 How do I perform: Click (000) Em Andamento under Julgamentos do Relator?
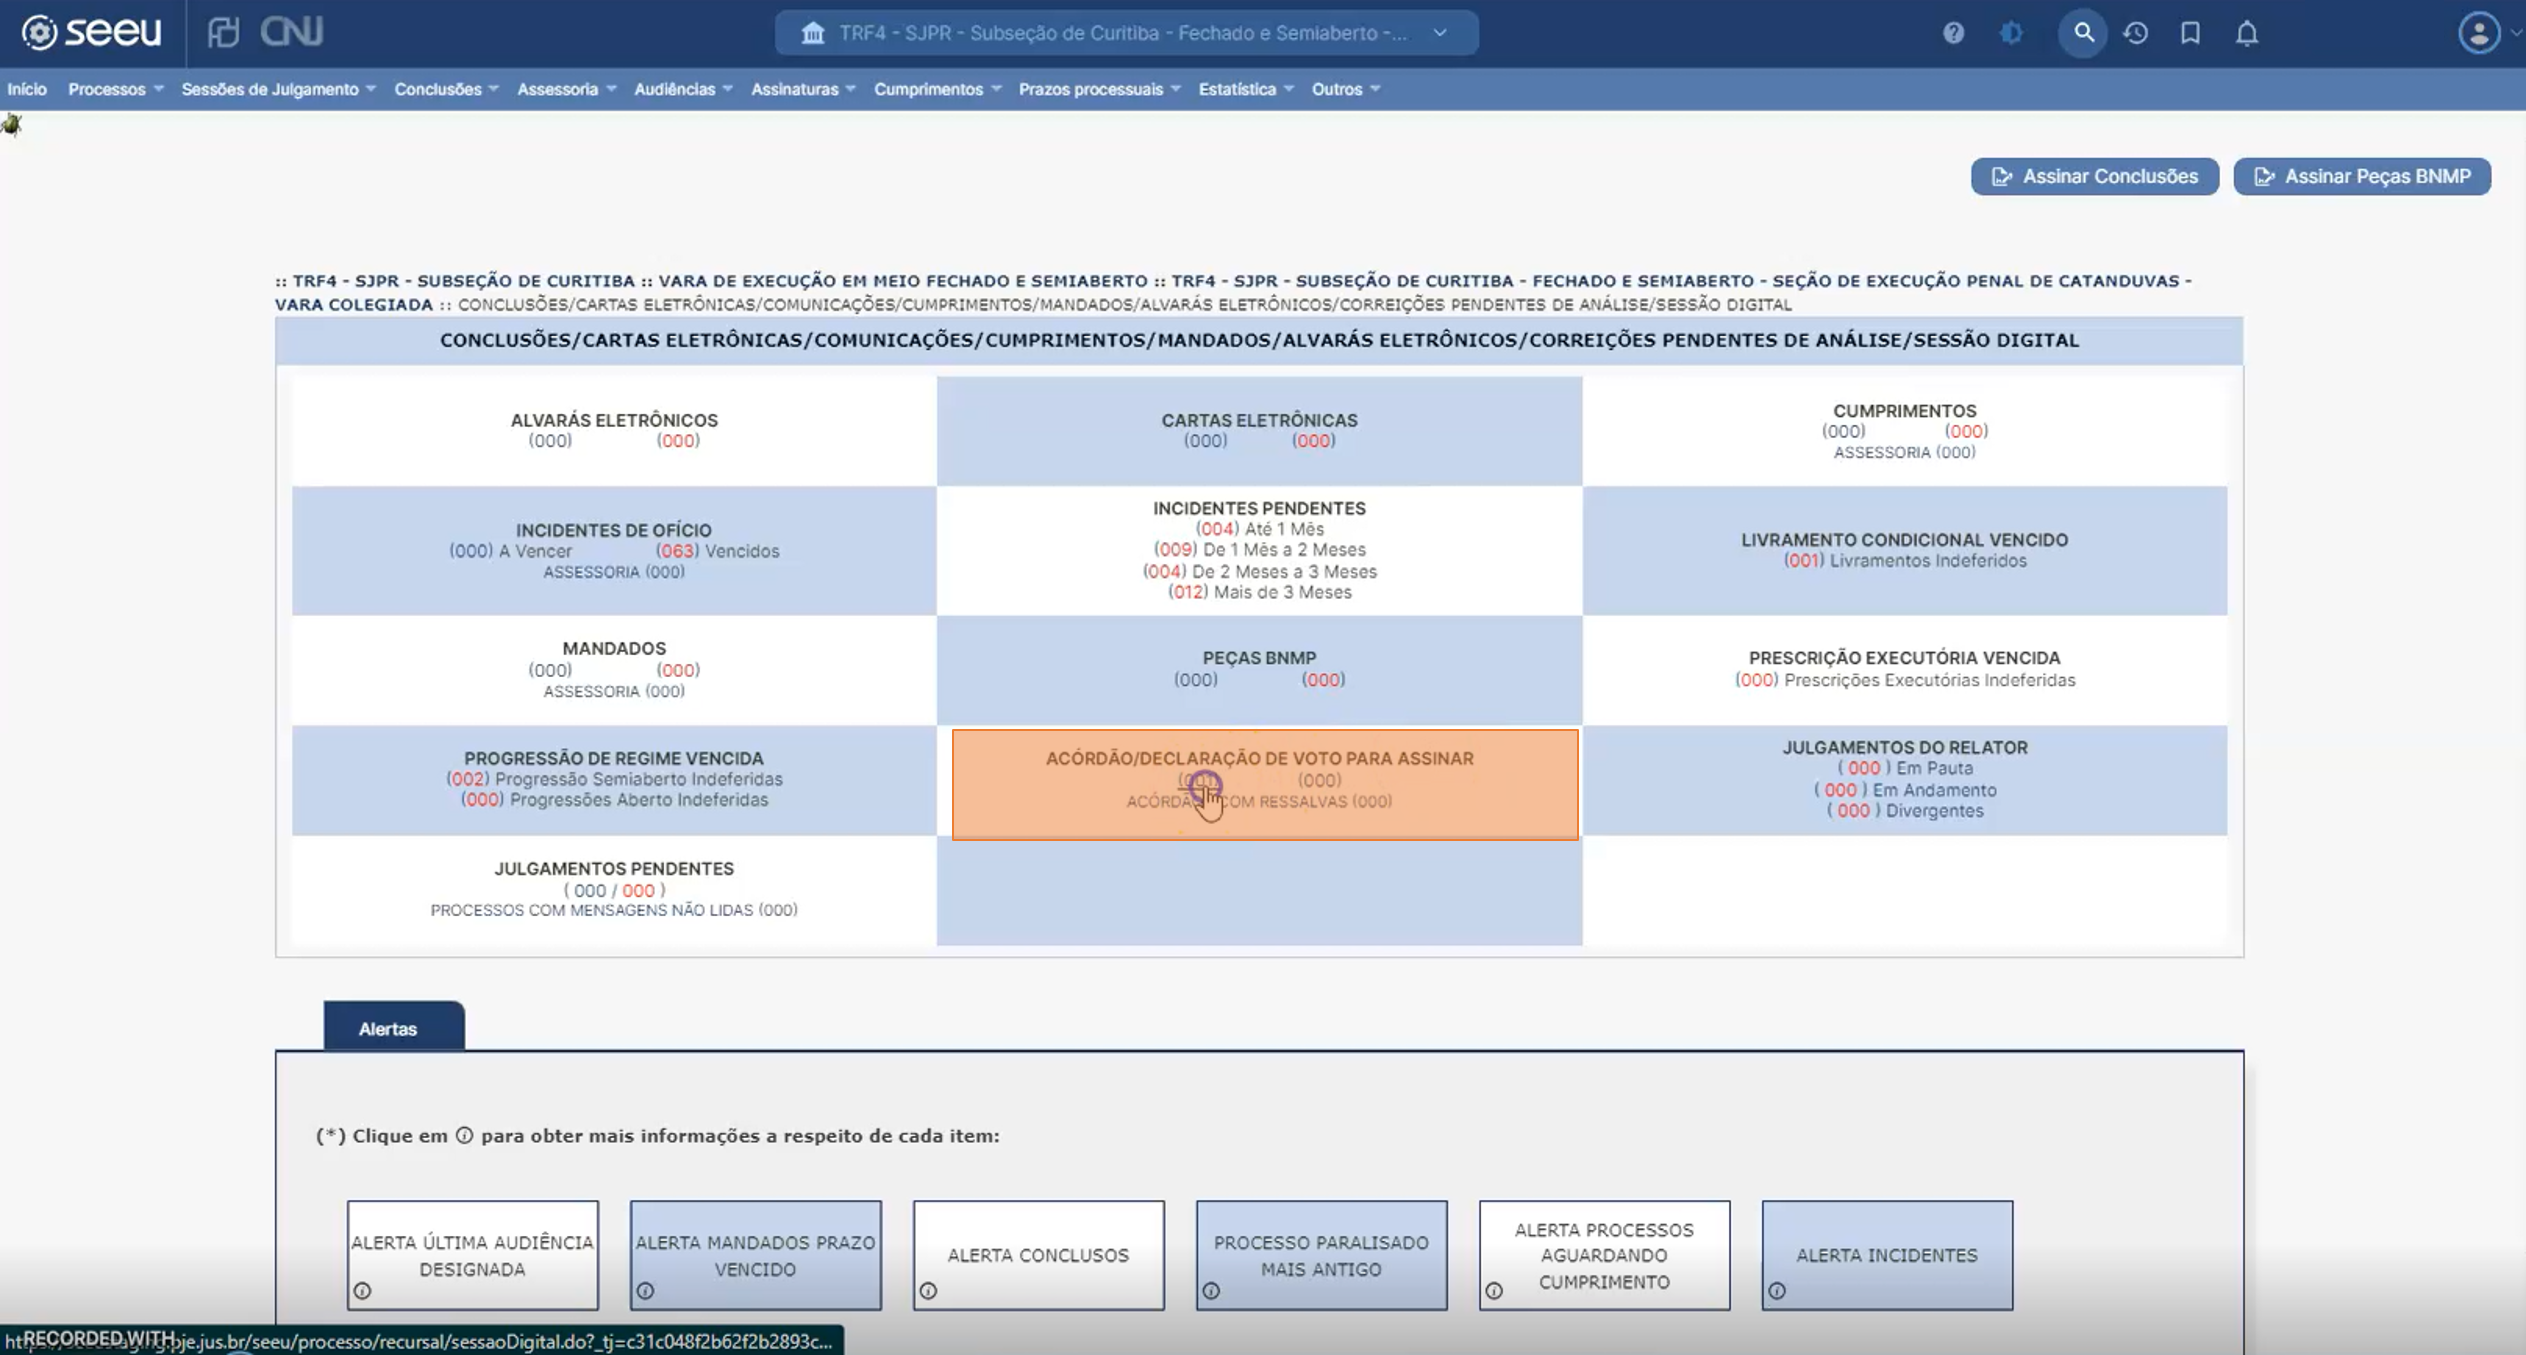coord(1905,790)
